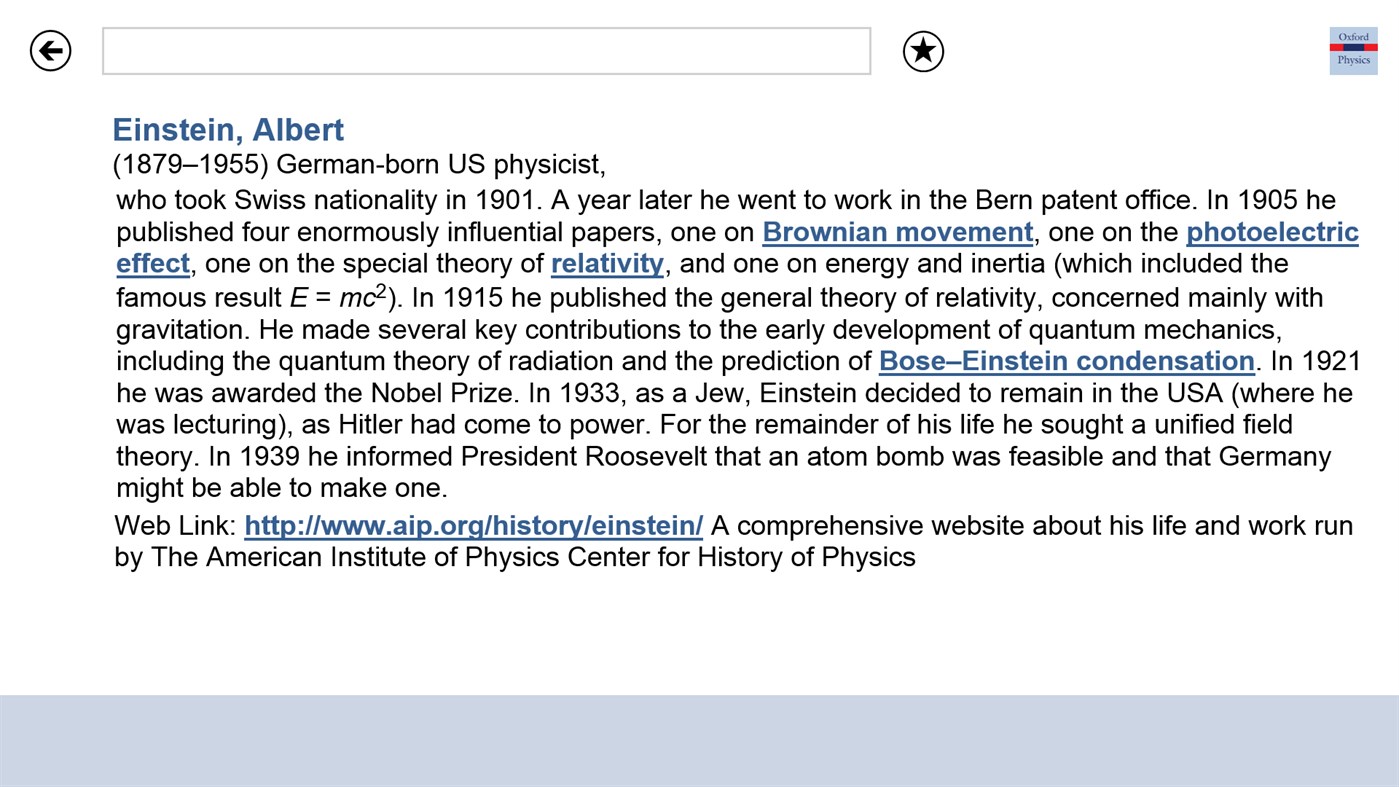This screenshot has width=1399, height=787.
Task: Click the German-born US physicist text
Action: (x=440, y=164)
